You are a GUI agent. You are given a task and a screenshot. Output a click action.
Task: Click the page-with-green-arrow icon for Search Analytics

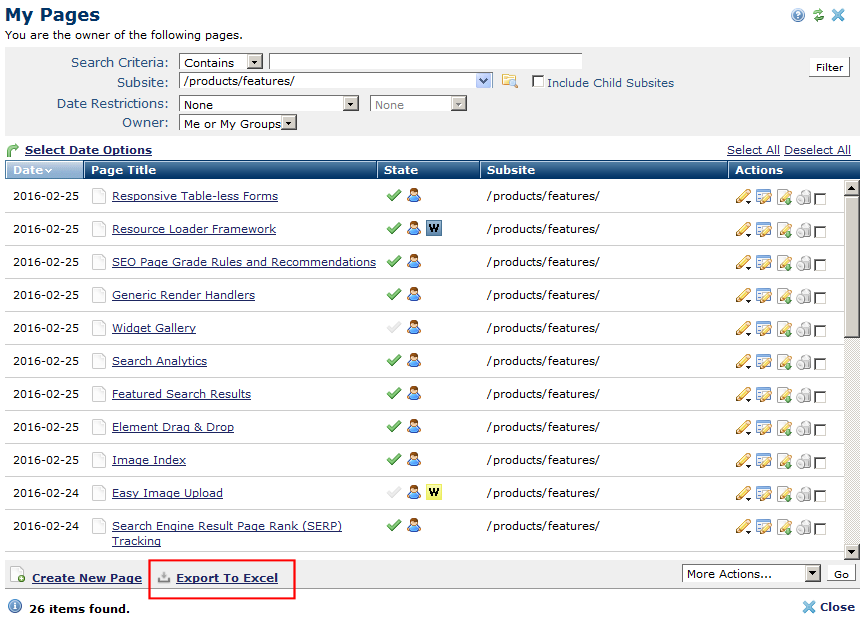coord(784,362)
